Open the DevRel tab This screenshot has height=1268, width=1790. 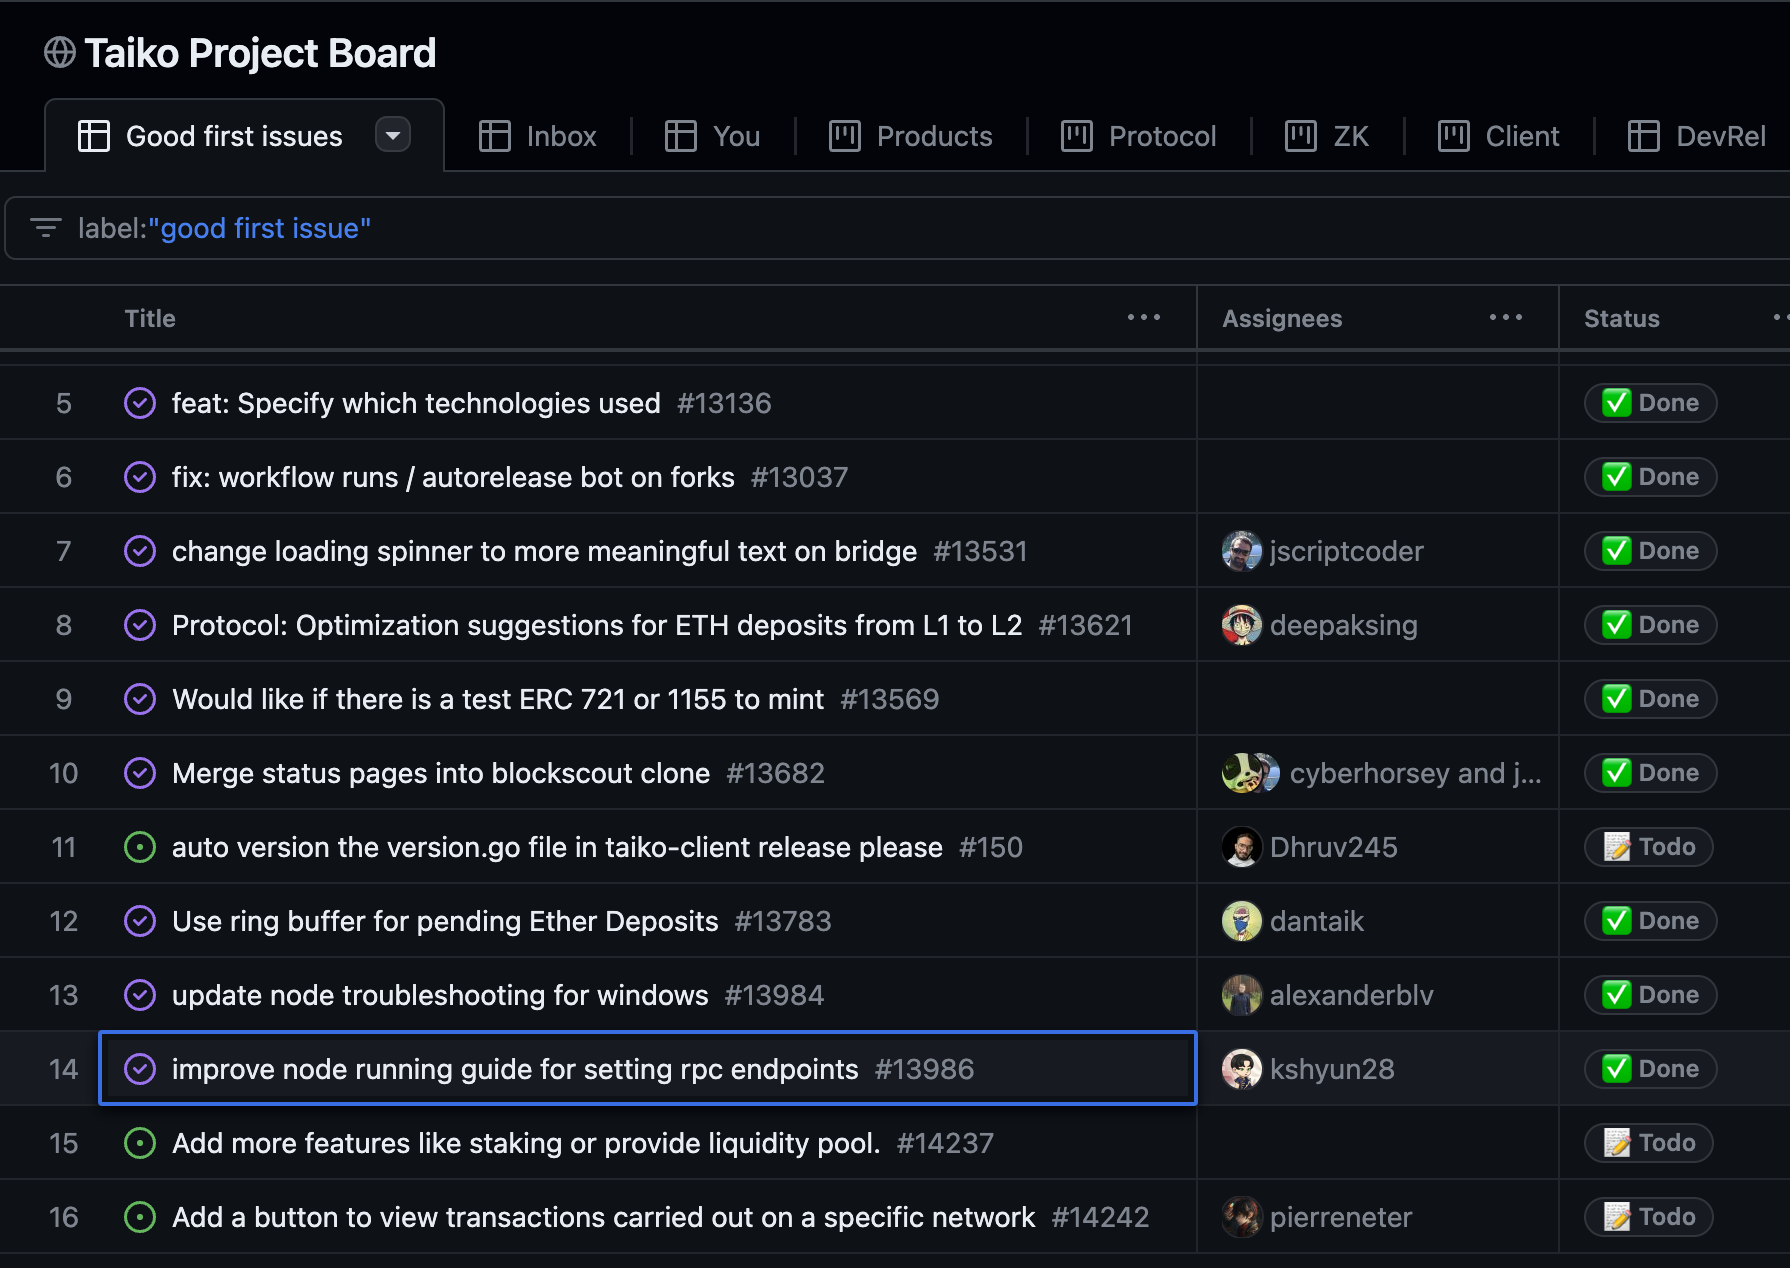click(1697, 136)
